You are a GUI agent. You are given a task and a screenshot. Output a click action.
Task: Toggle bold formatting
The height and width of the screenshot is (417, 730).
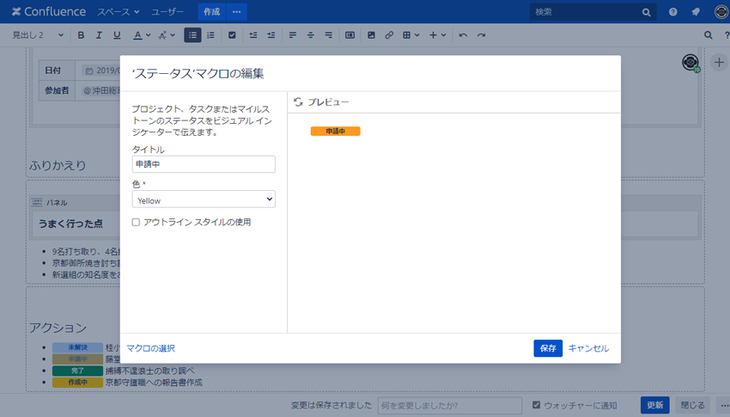[x=81, y=35]
